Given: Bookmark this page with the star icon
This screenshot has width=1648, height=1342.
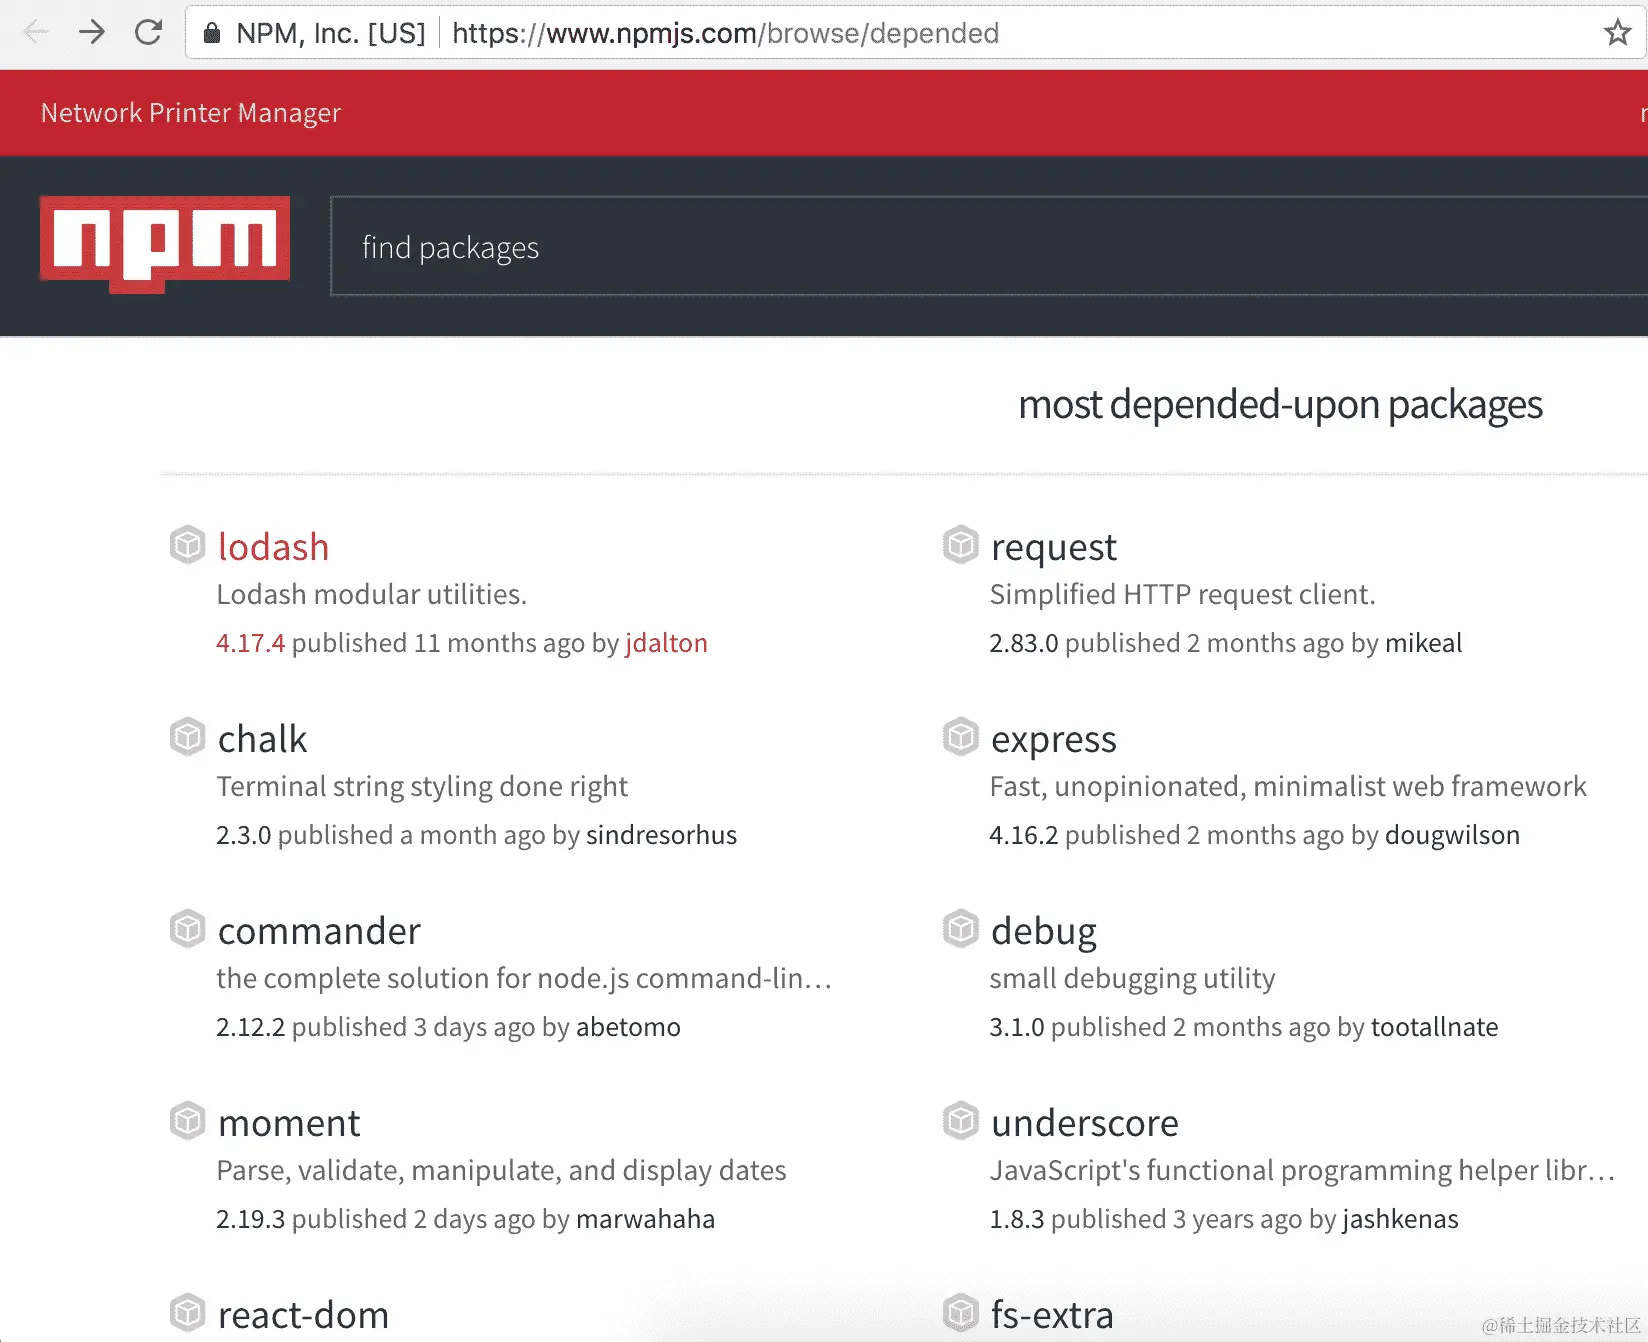Looking at the screenshot, I should pos(1617,33).
